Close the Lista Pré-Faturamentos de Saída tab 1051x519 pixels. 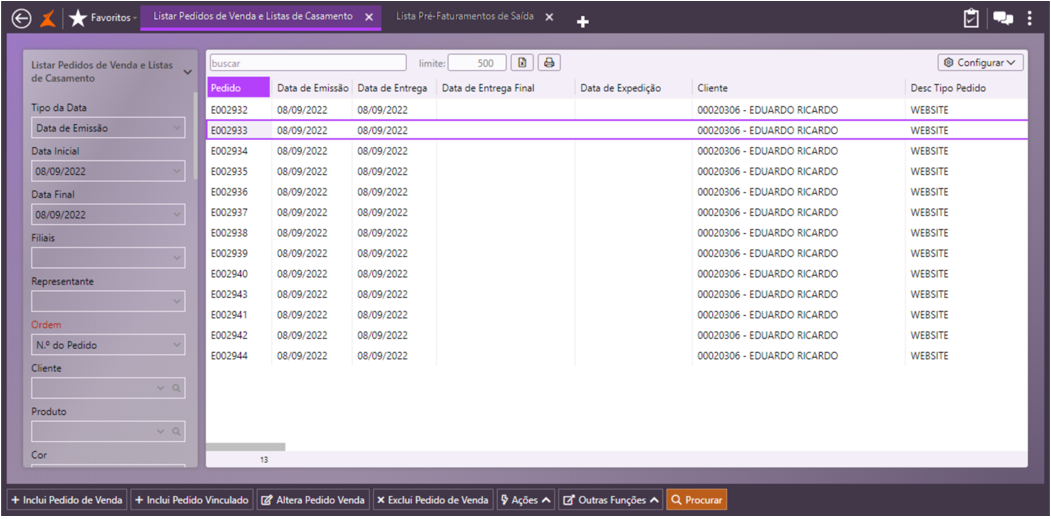point(549,17)
